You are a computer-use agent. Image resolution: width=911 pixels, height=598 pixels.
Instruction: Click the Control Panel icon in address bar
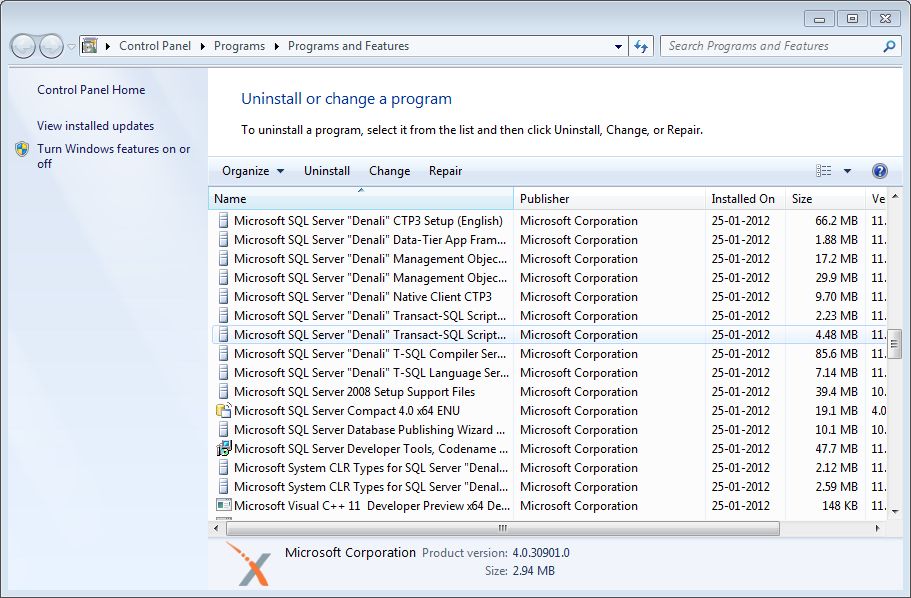pyautogui.click(x=89, y=46)
